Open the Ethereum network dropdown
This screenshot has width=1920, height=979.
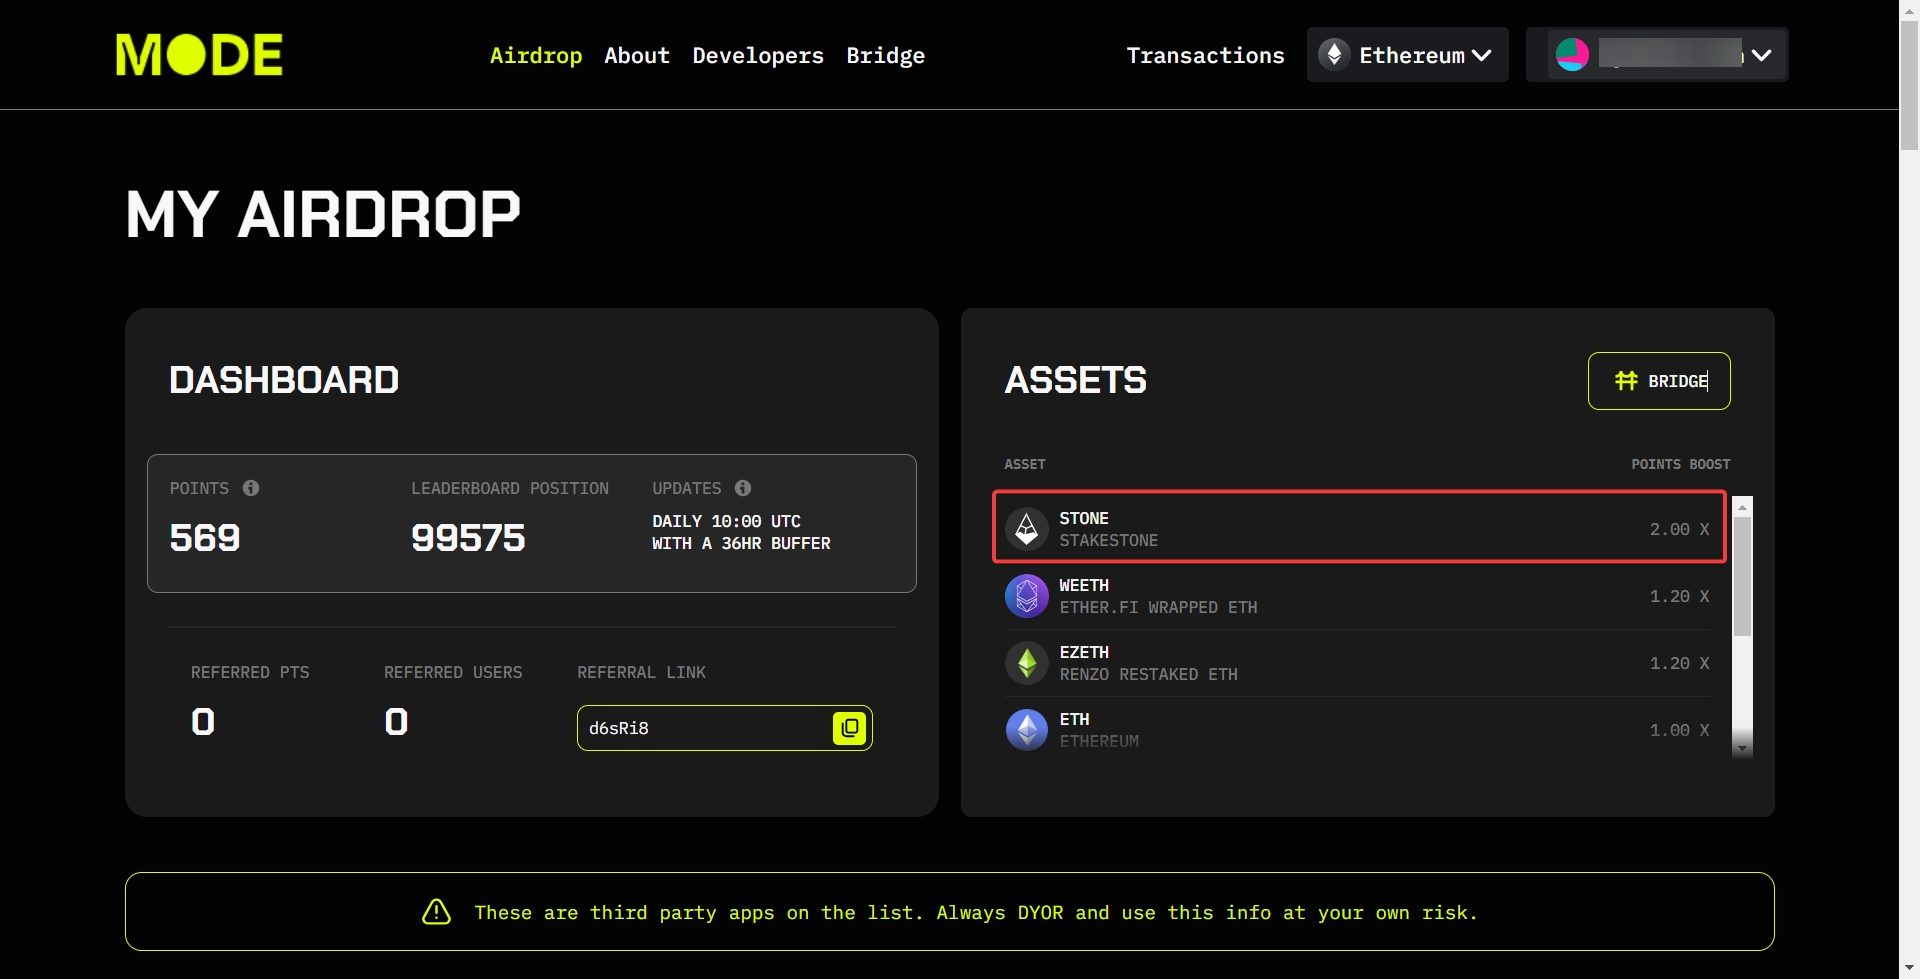coord(1407,55)
